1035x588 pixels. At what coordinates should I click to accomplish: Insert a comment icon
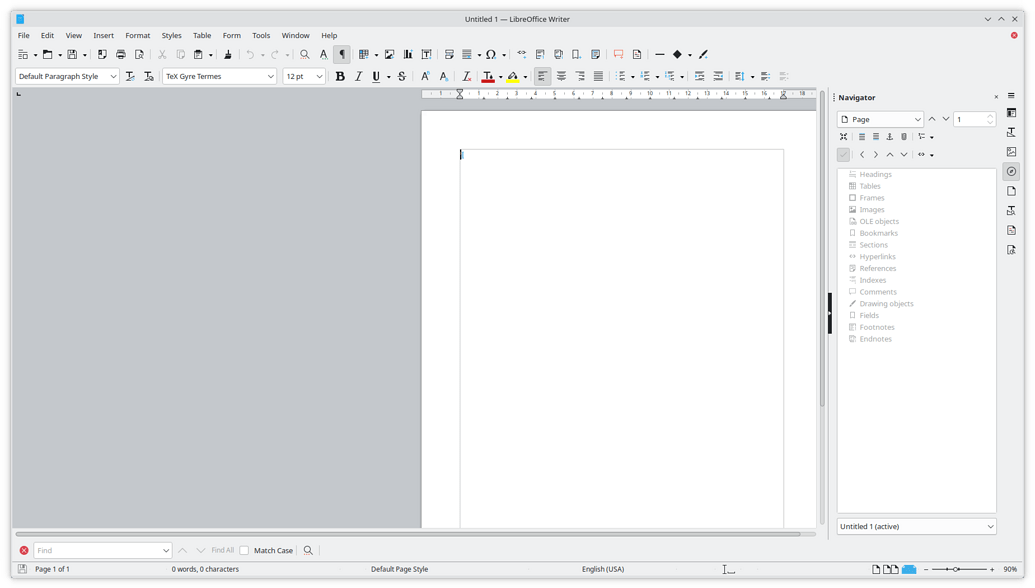(618, 55)
